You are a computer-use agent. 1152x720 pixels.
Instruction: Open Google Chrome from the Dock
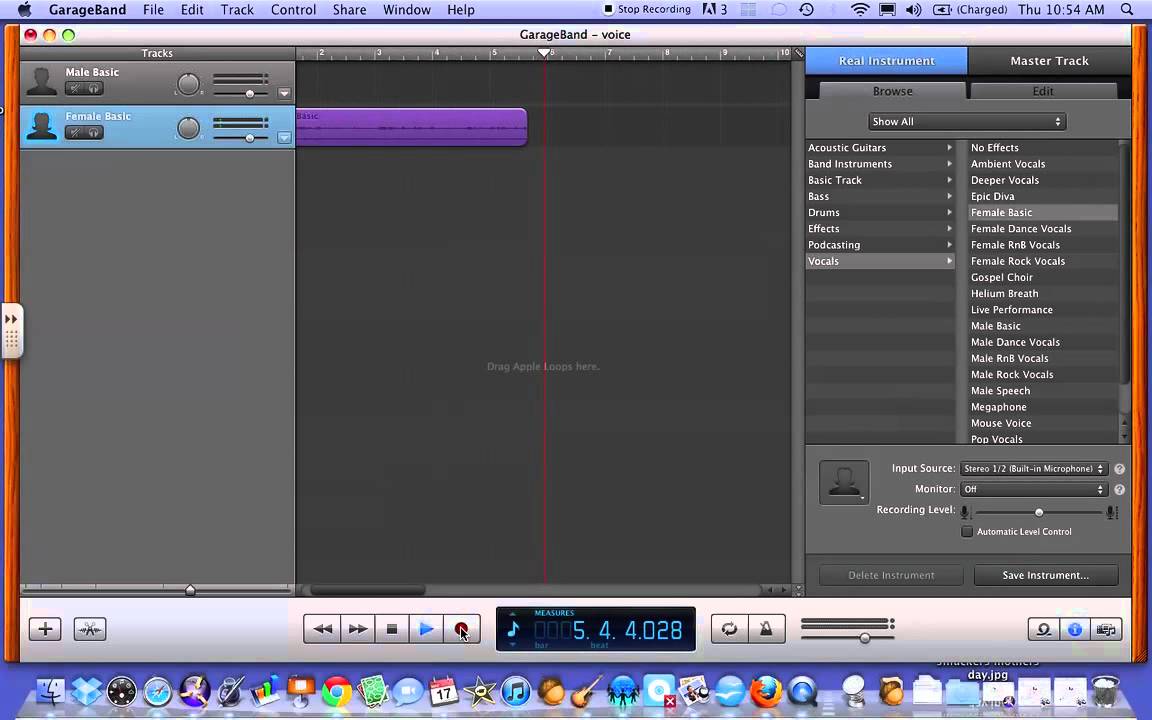click(x=336, y=691)
